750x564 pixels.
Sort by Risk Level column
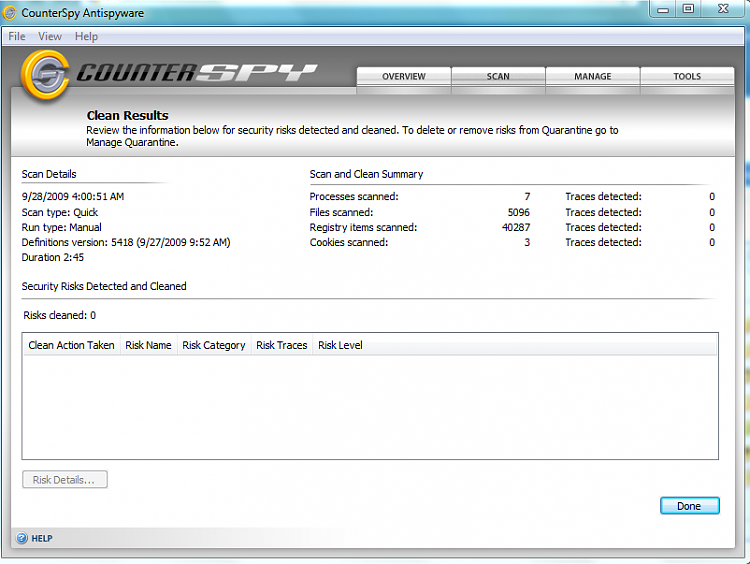click(340, 345)
